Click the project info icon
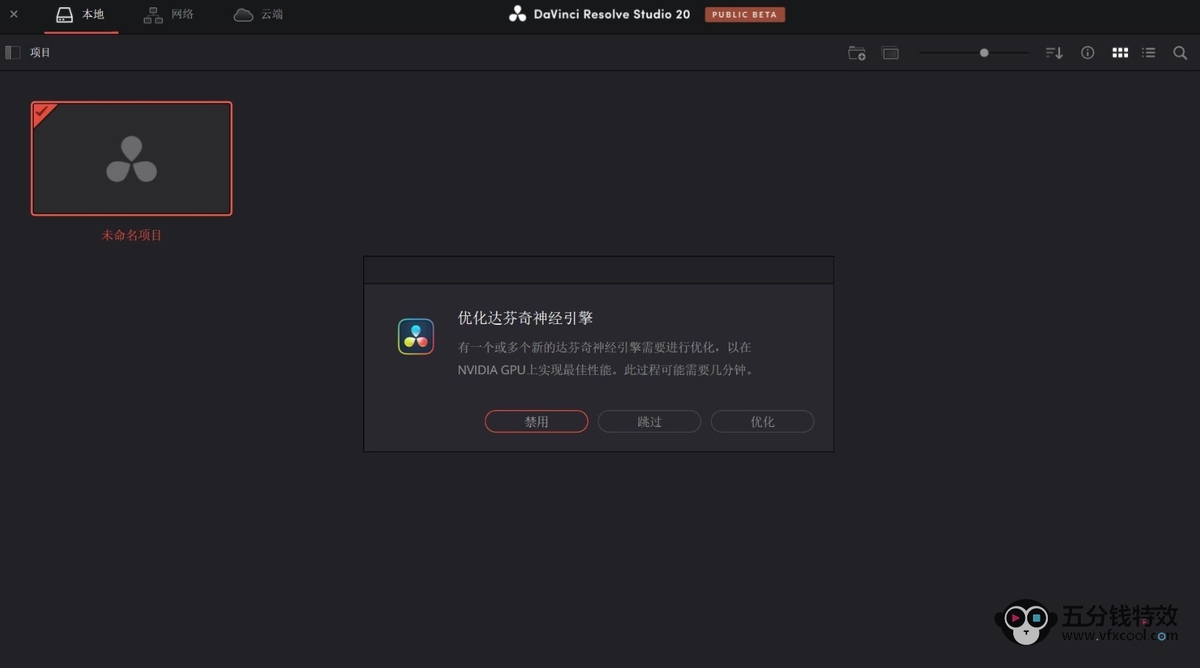Viewport: 1200px width, 668px height. pos(1087,53)
